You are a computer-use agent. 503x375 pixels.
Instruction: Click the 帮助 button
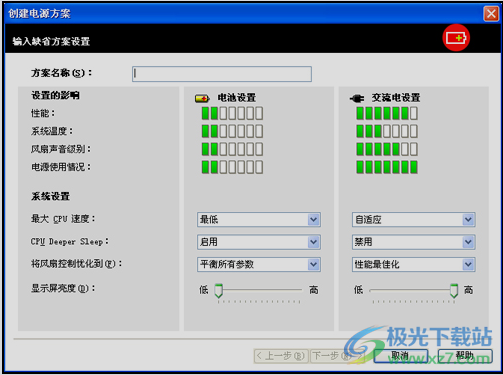pyautogui.click(x=465, y=356)
